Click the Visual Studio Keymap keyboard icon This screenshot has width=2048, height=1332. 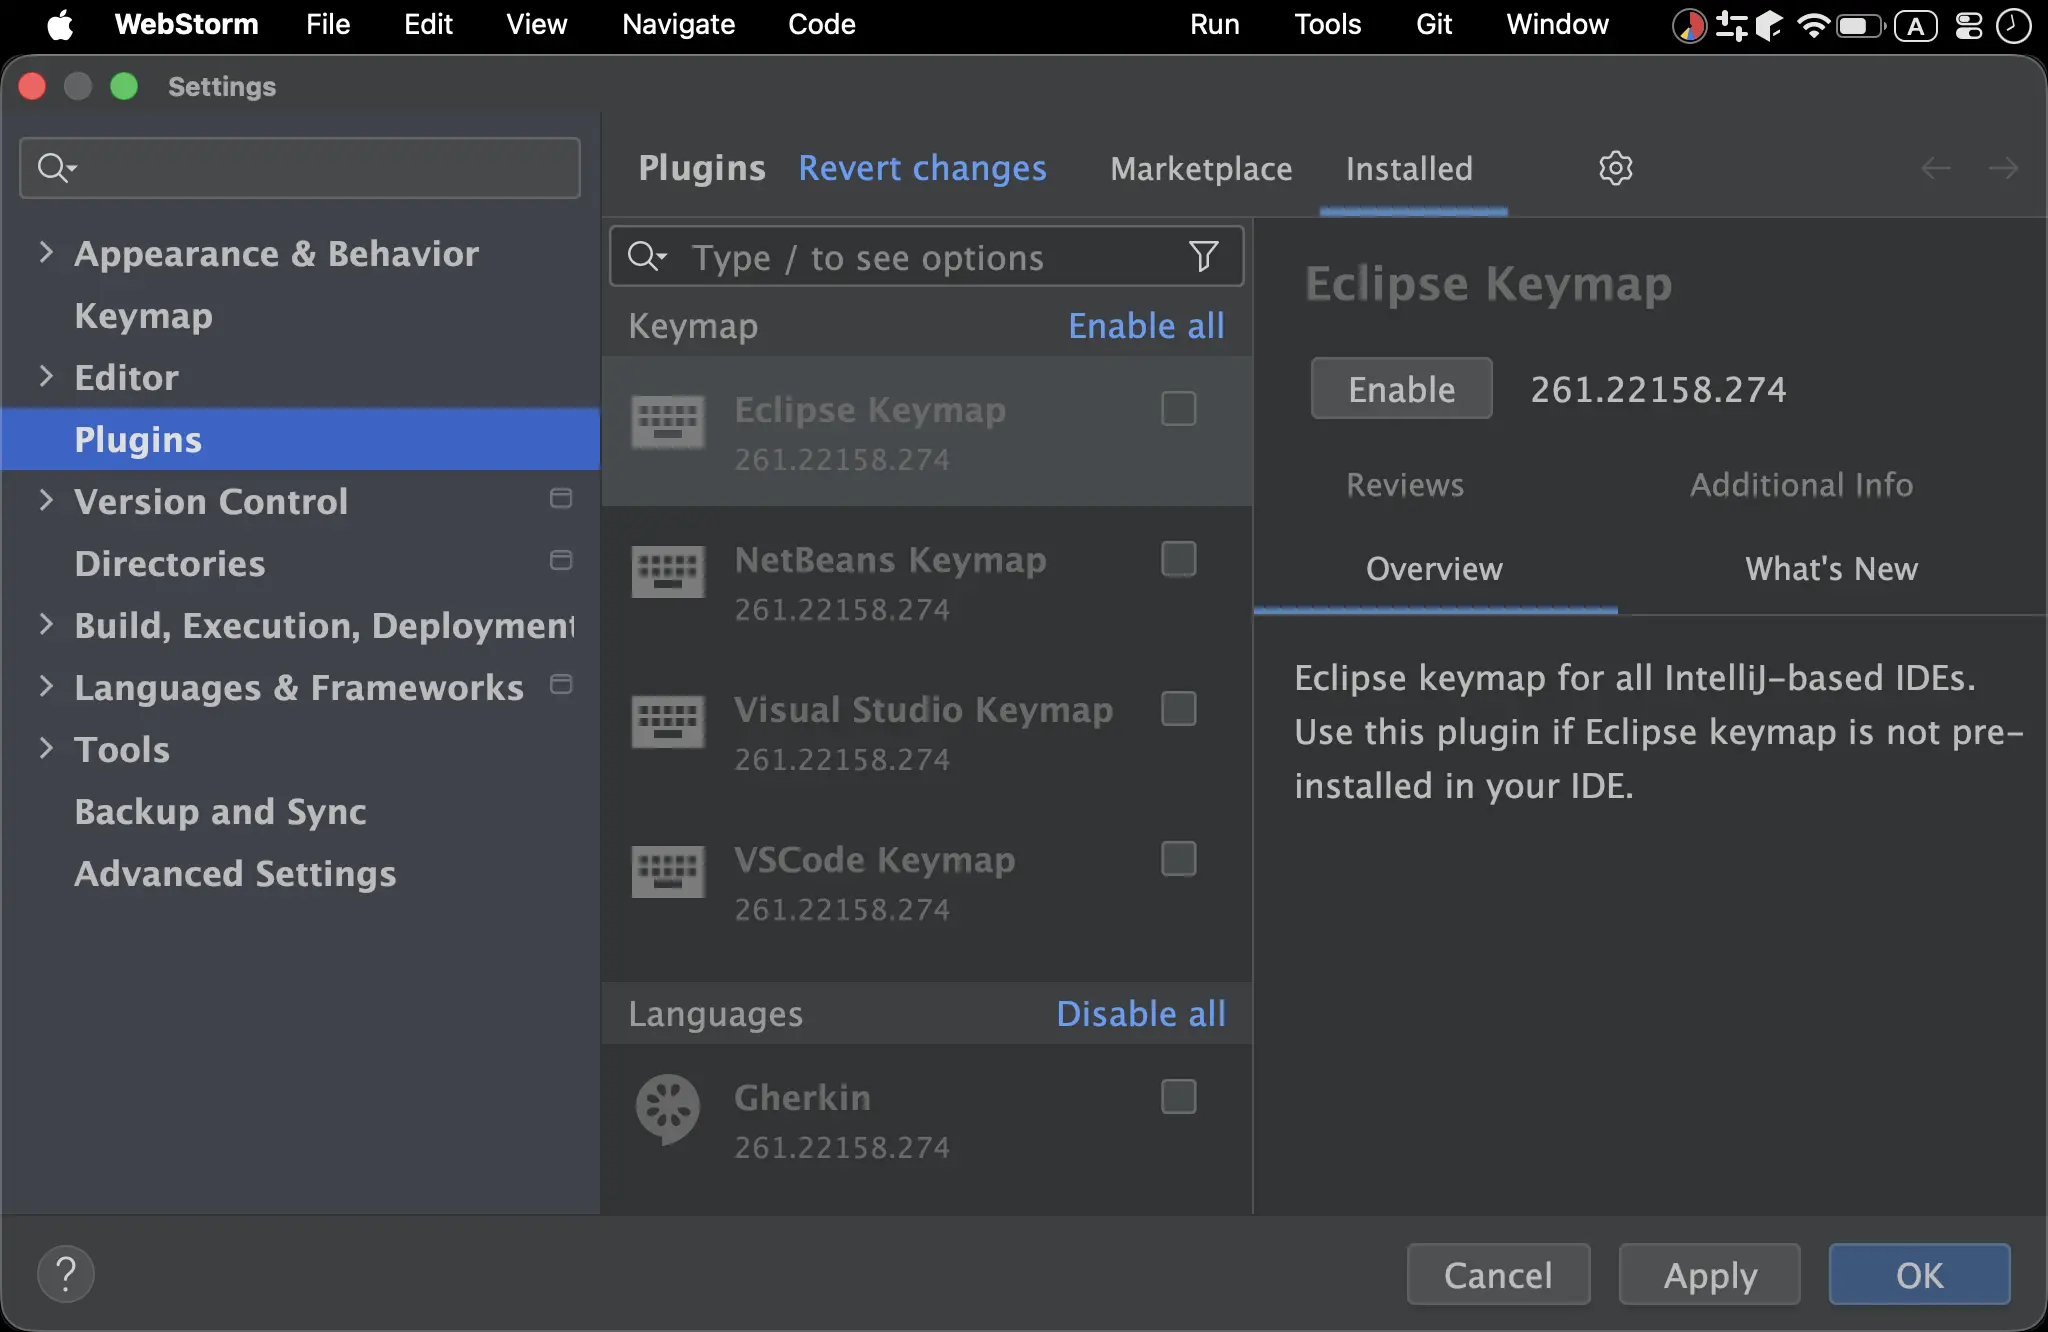point(668,721)
